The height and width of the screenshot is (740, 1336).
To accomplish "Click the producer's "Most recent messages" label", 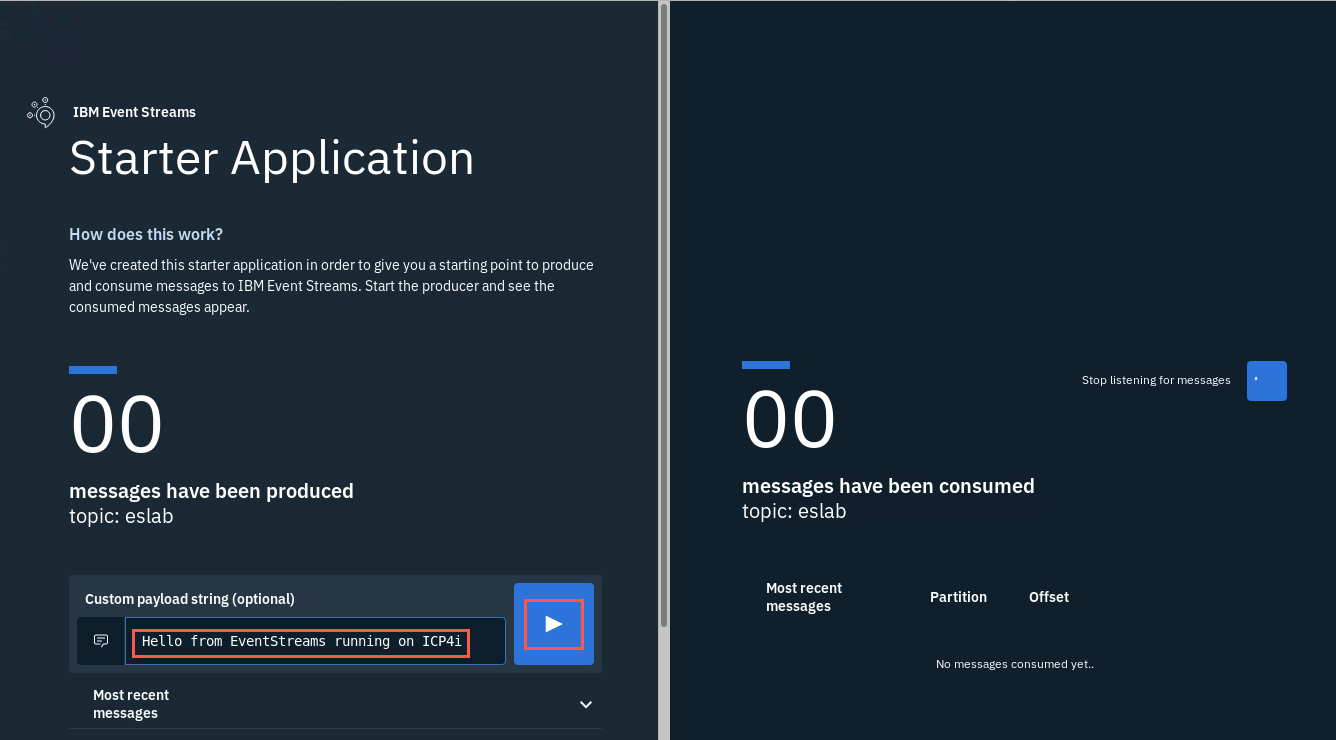I will click(131, 704).
